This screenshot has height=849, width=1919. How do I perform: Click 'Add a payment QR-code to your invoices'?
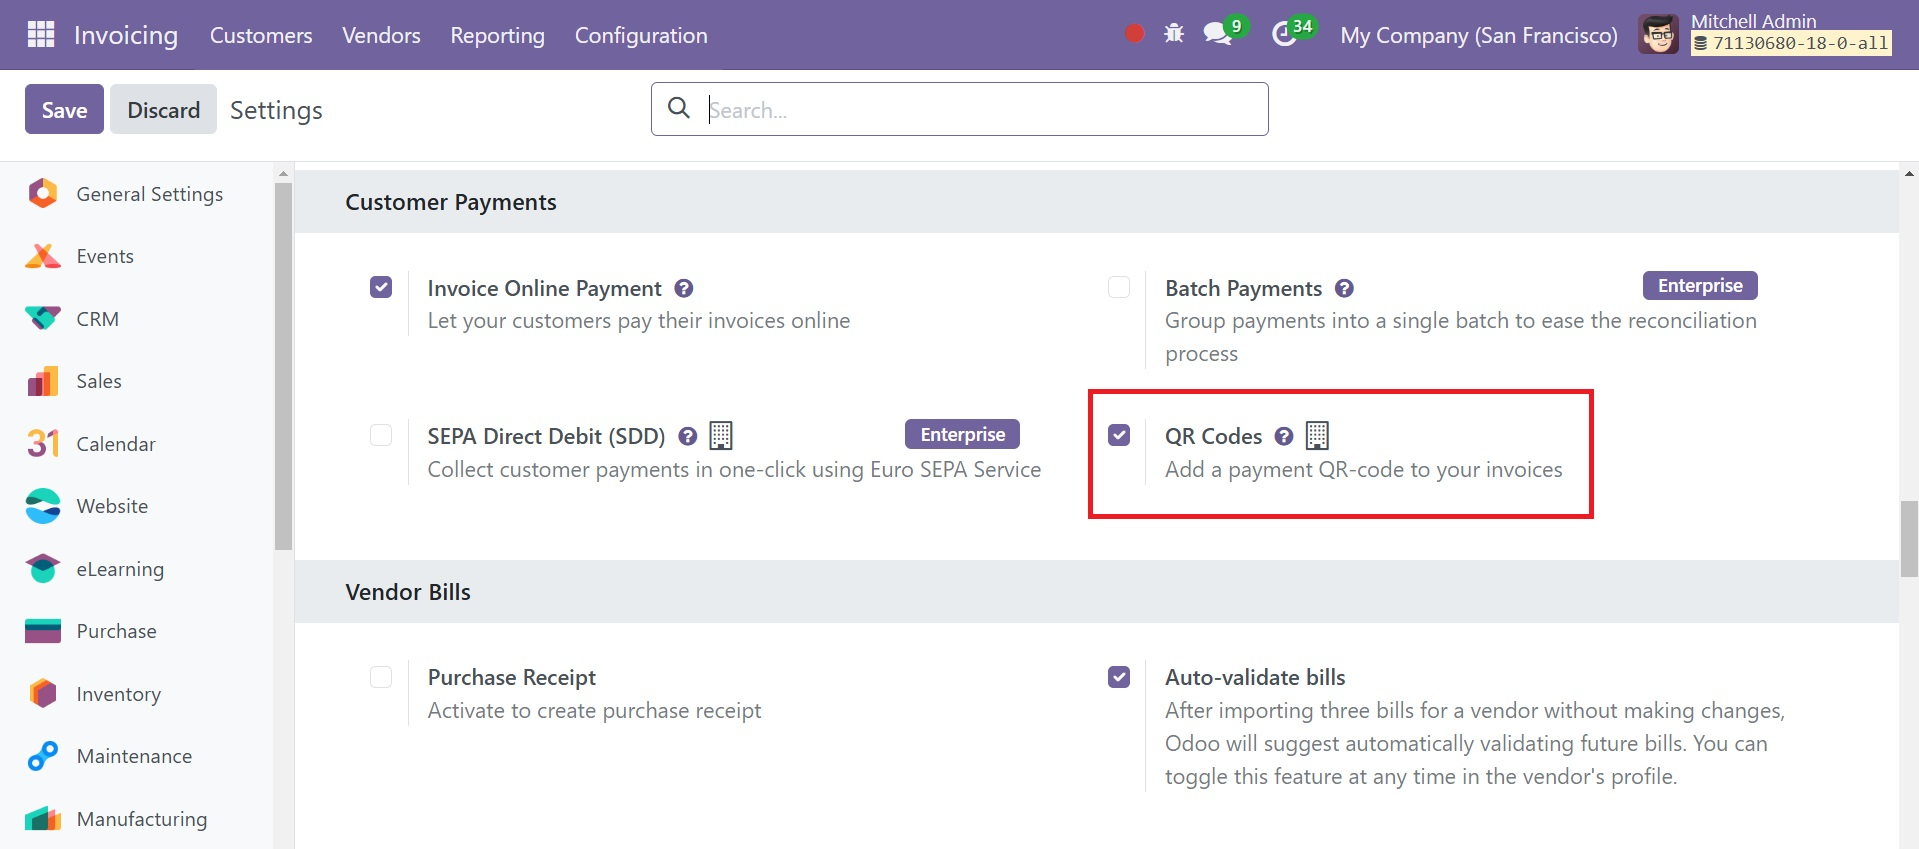[1363, 469]
